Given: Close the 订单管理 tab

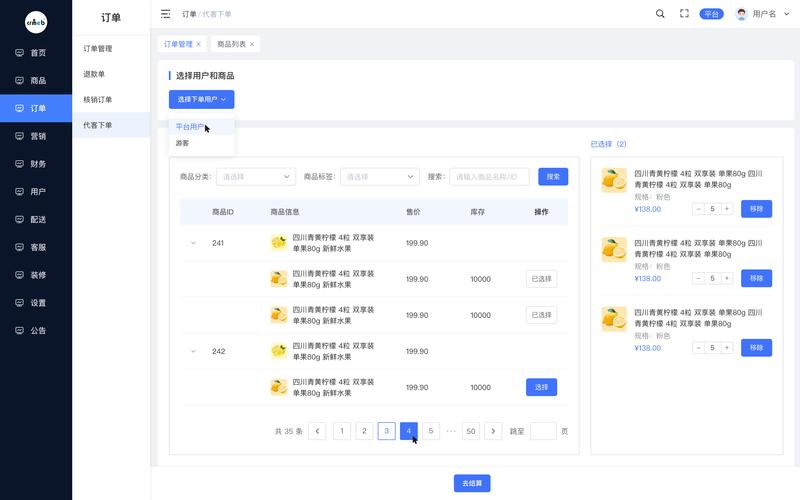Looking at the screenshot, I should pyautogui.click(x=198, y=44).
